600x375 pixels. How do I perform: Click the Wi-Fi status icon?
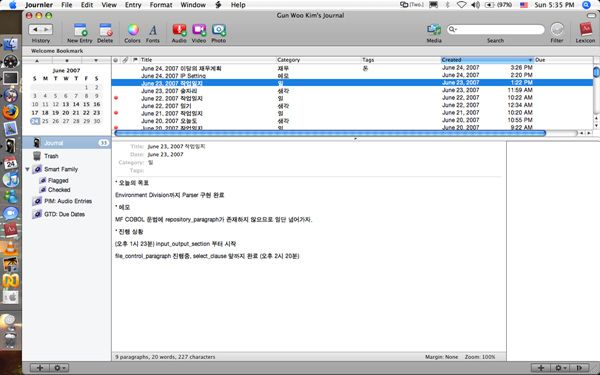461,5
